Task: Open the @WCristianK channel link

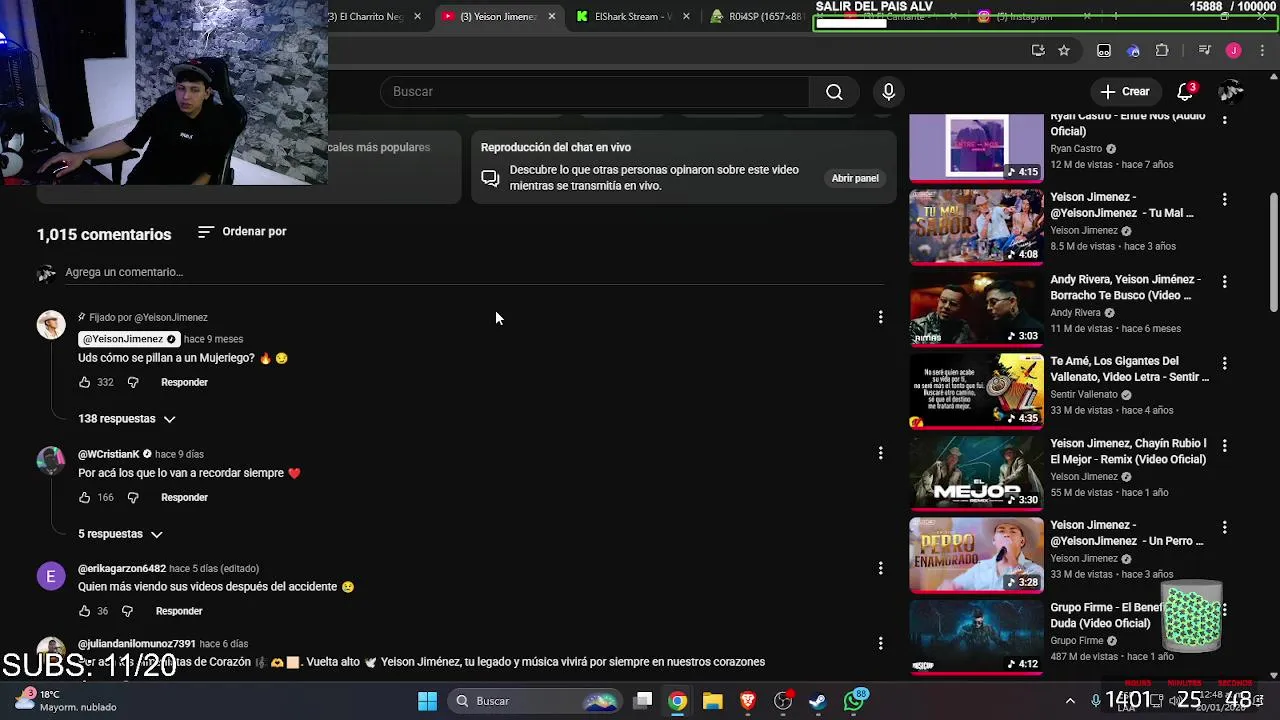Action: click(x=109, y=454)
